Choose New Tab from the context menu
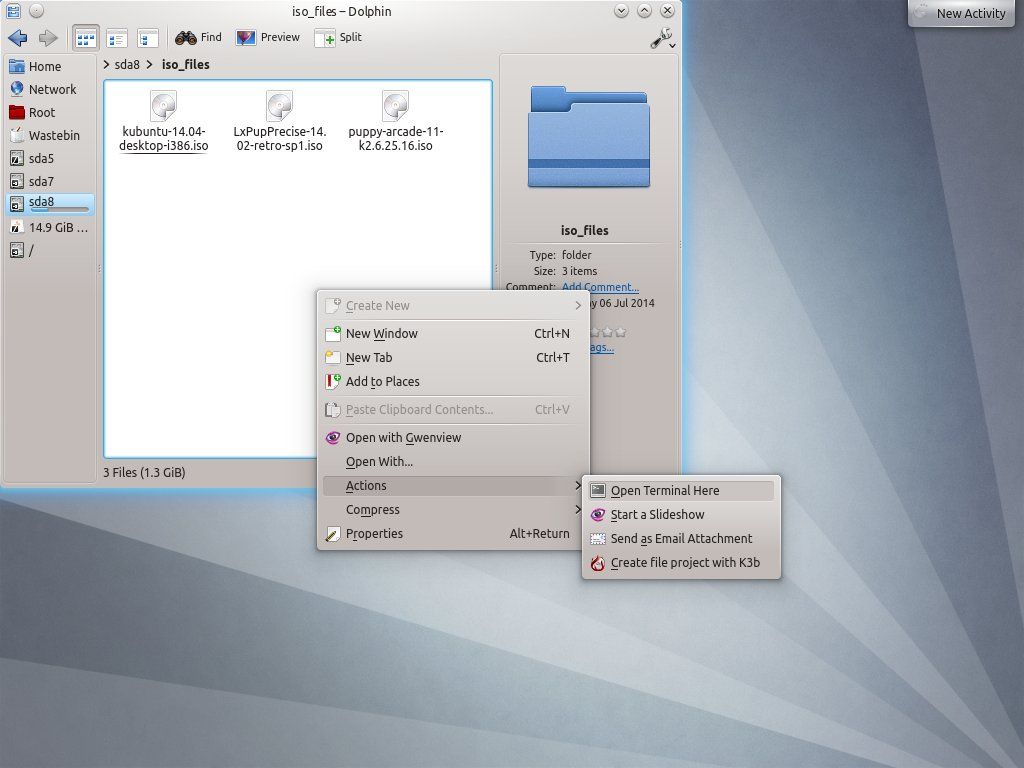 pos(451,357)
